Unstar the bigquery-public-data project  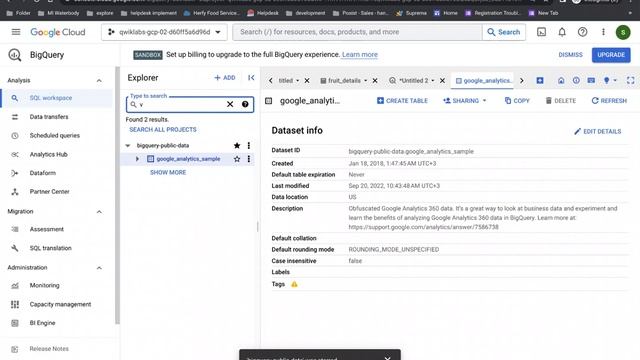coord(237,145)
